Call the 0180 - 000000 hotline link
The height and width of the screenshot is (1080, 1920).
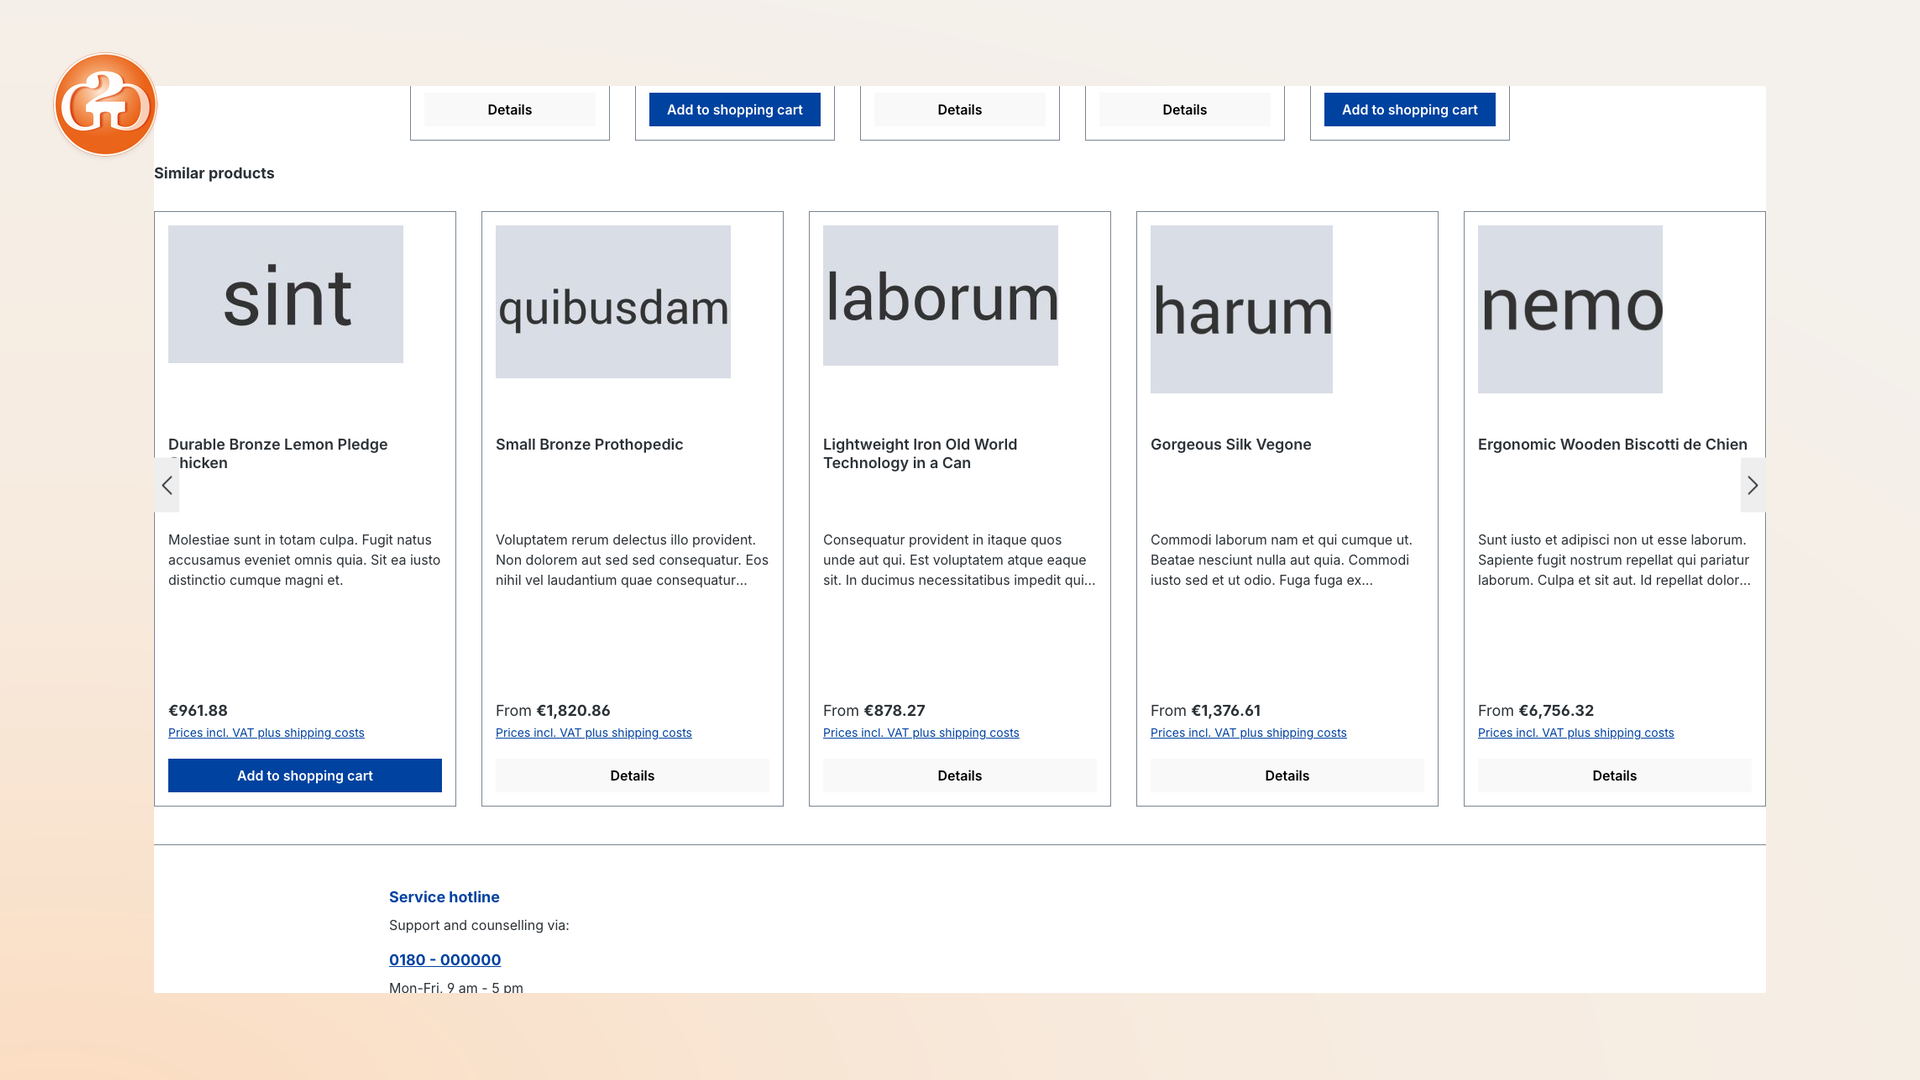(445, 960)
